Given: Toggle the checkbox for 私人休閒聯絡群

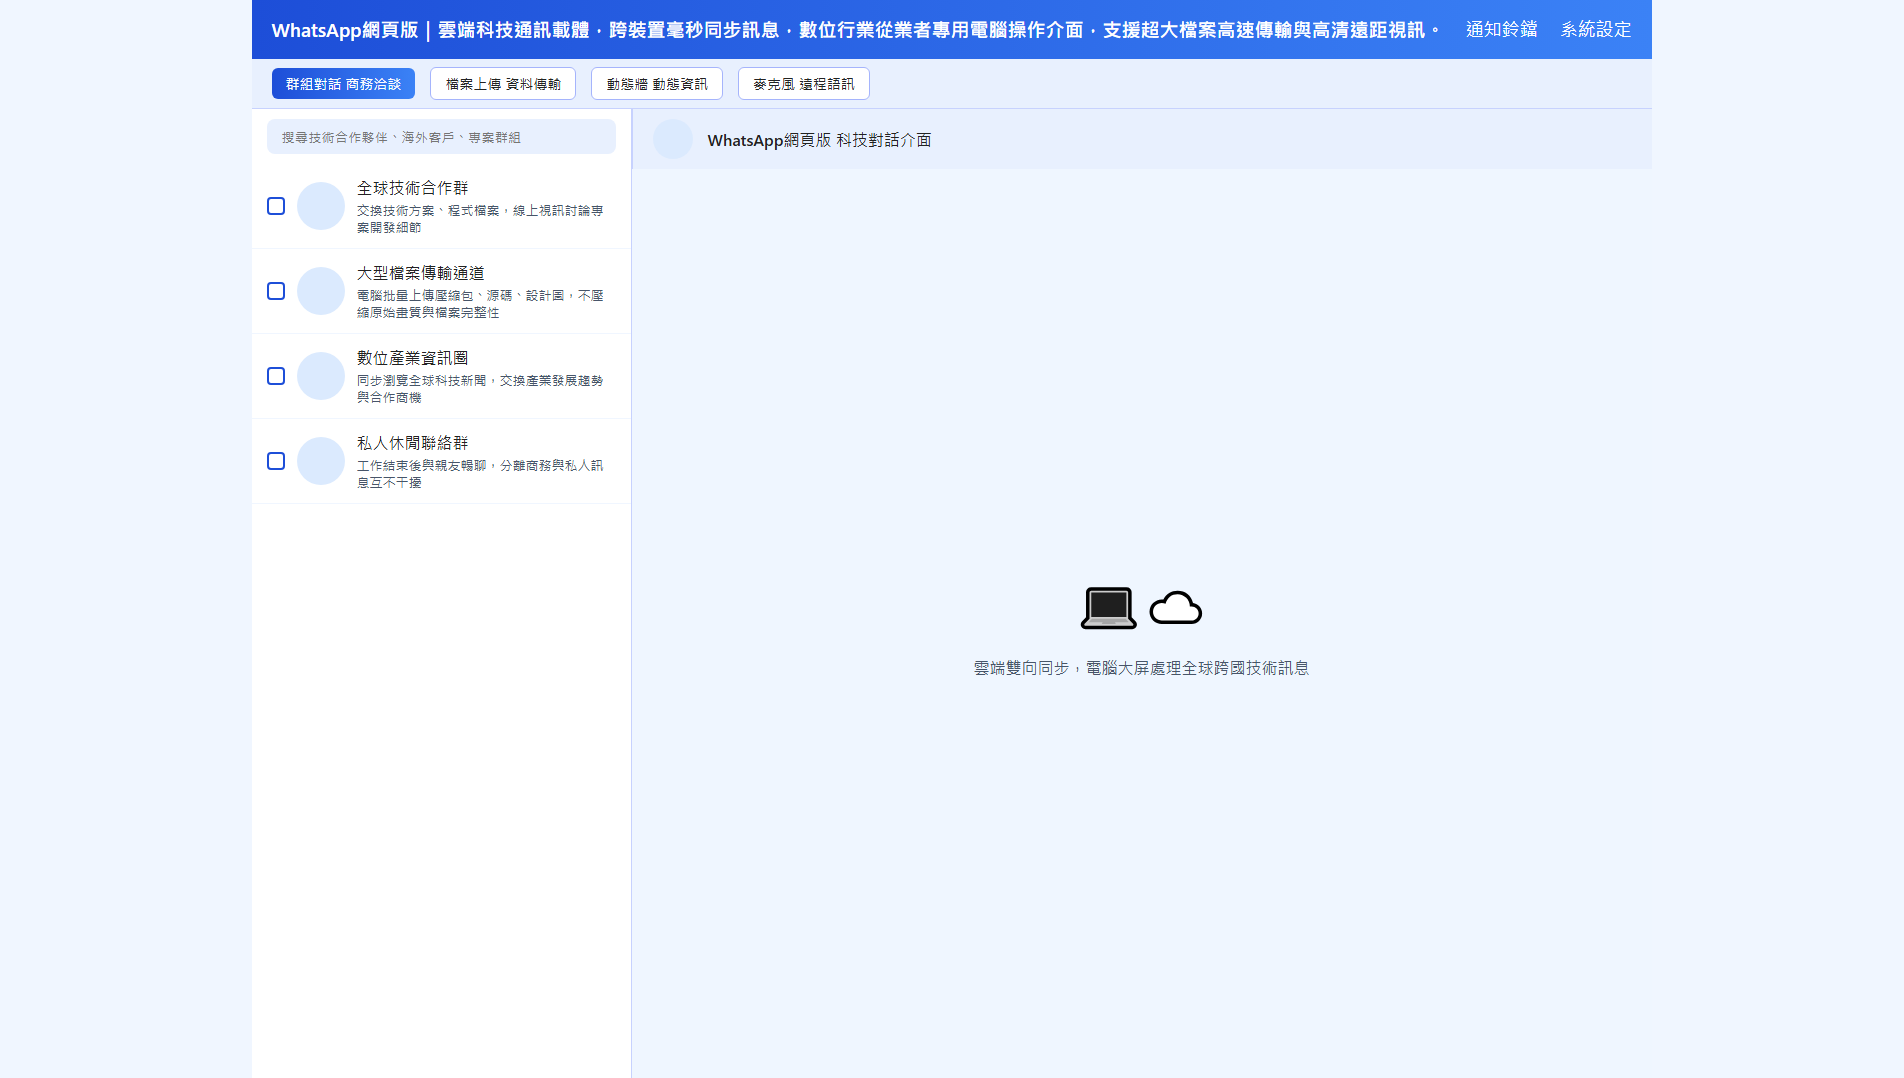Looking at the screenshot, I should pyautogui.click(x=276, y=461).
